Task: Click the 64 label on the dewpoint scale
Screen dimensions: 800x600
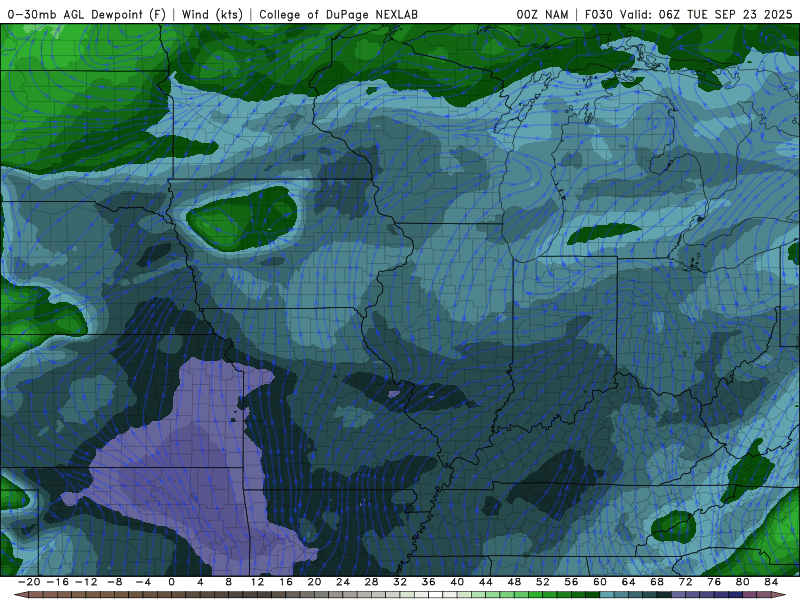Action: point(629,582)
